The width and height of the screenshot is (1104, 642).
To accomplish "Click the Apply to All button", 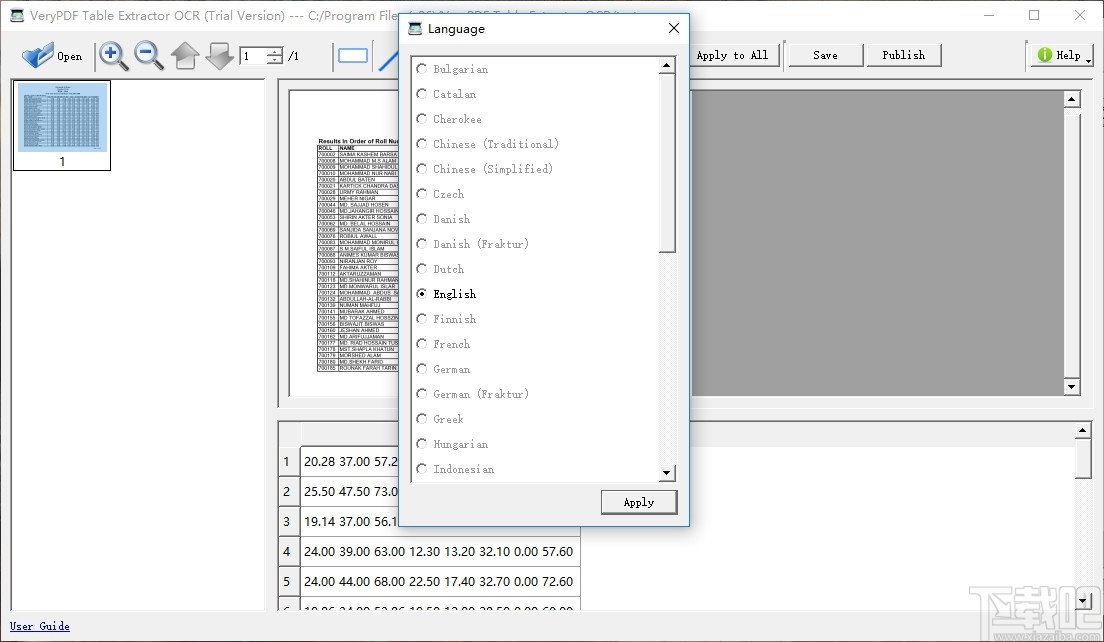I will 735,55.
